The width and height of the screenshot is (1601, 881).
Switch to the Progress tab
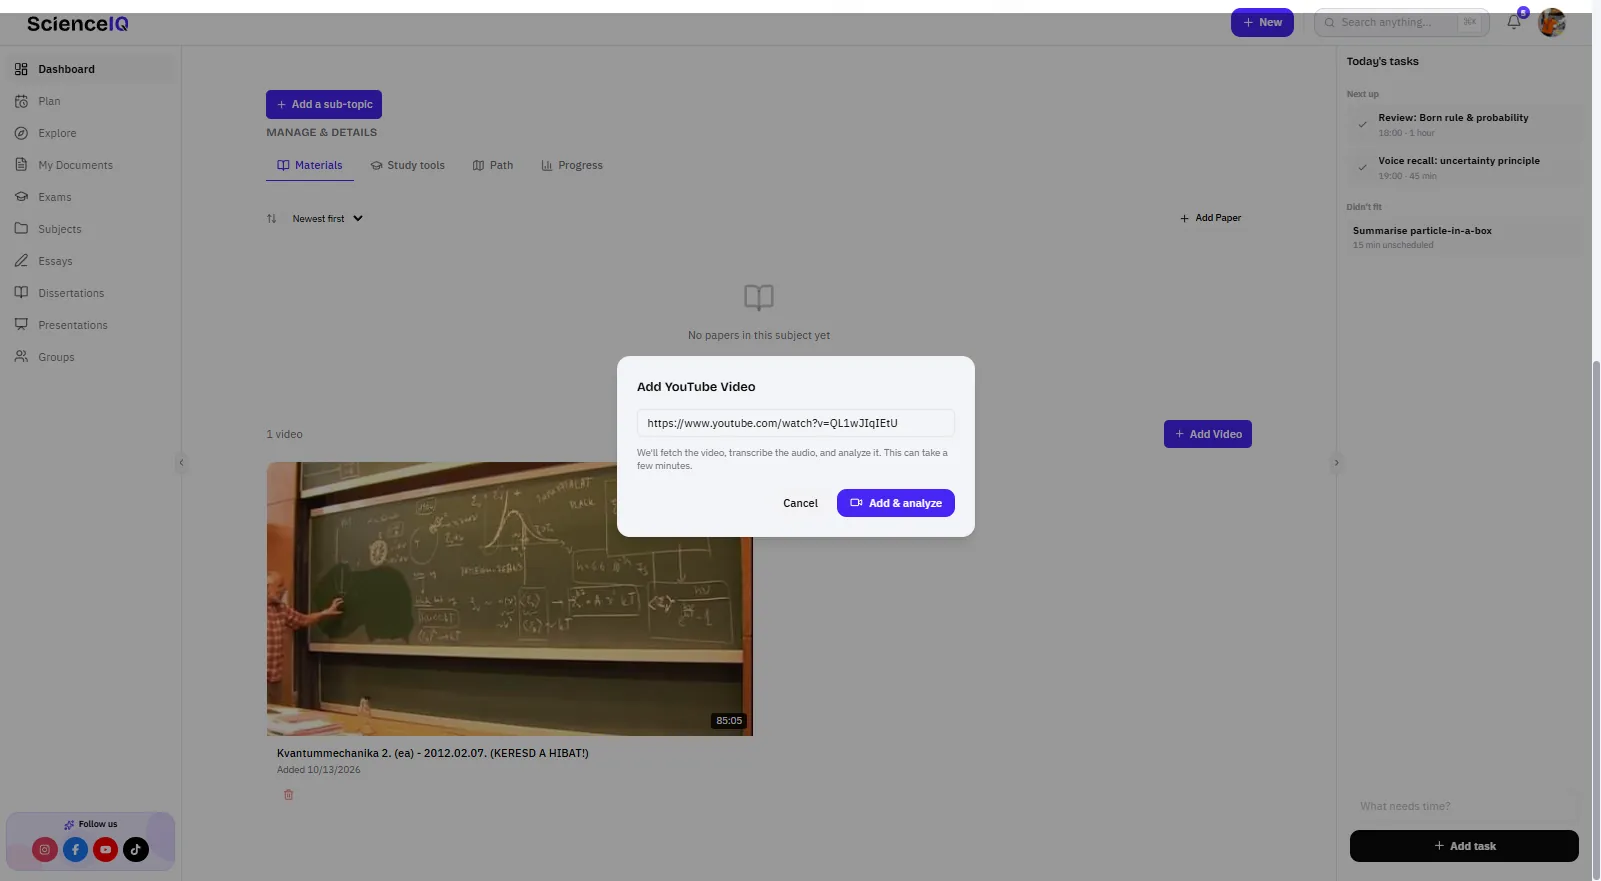[x=572, y=165]
